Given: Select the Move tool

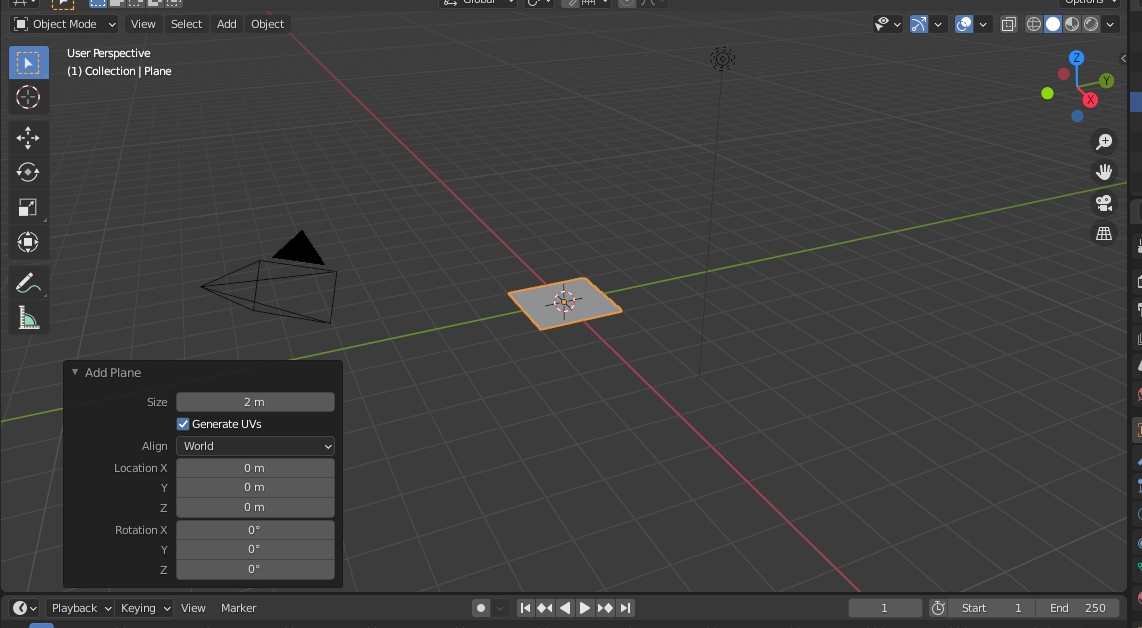Looking at the screenshot, I should click(x=28, y=138).
